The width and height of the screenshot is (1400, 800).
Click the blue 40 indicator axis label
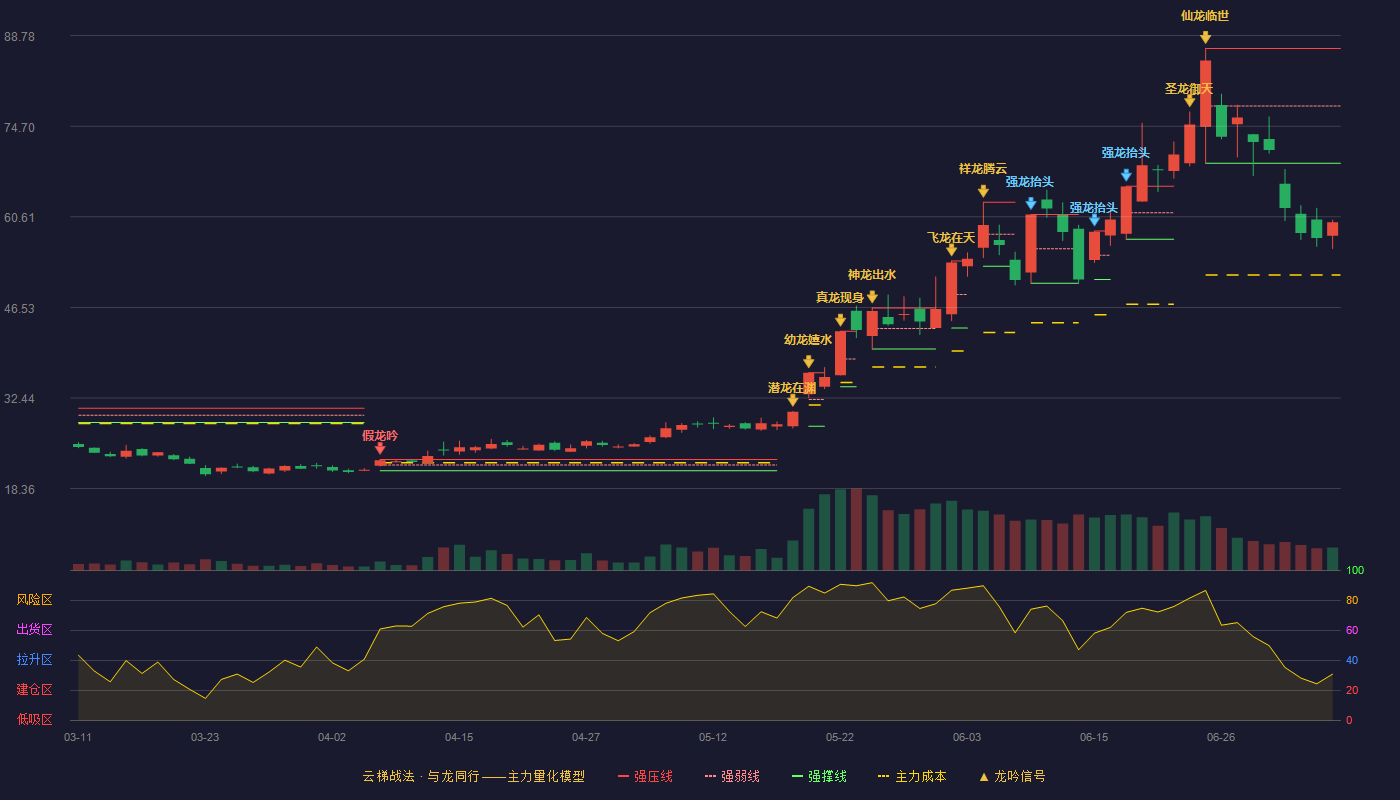coord(1352,660)
